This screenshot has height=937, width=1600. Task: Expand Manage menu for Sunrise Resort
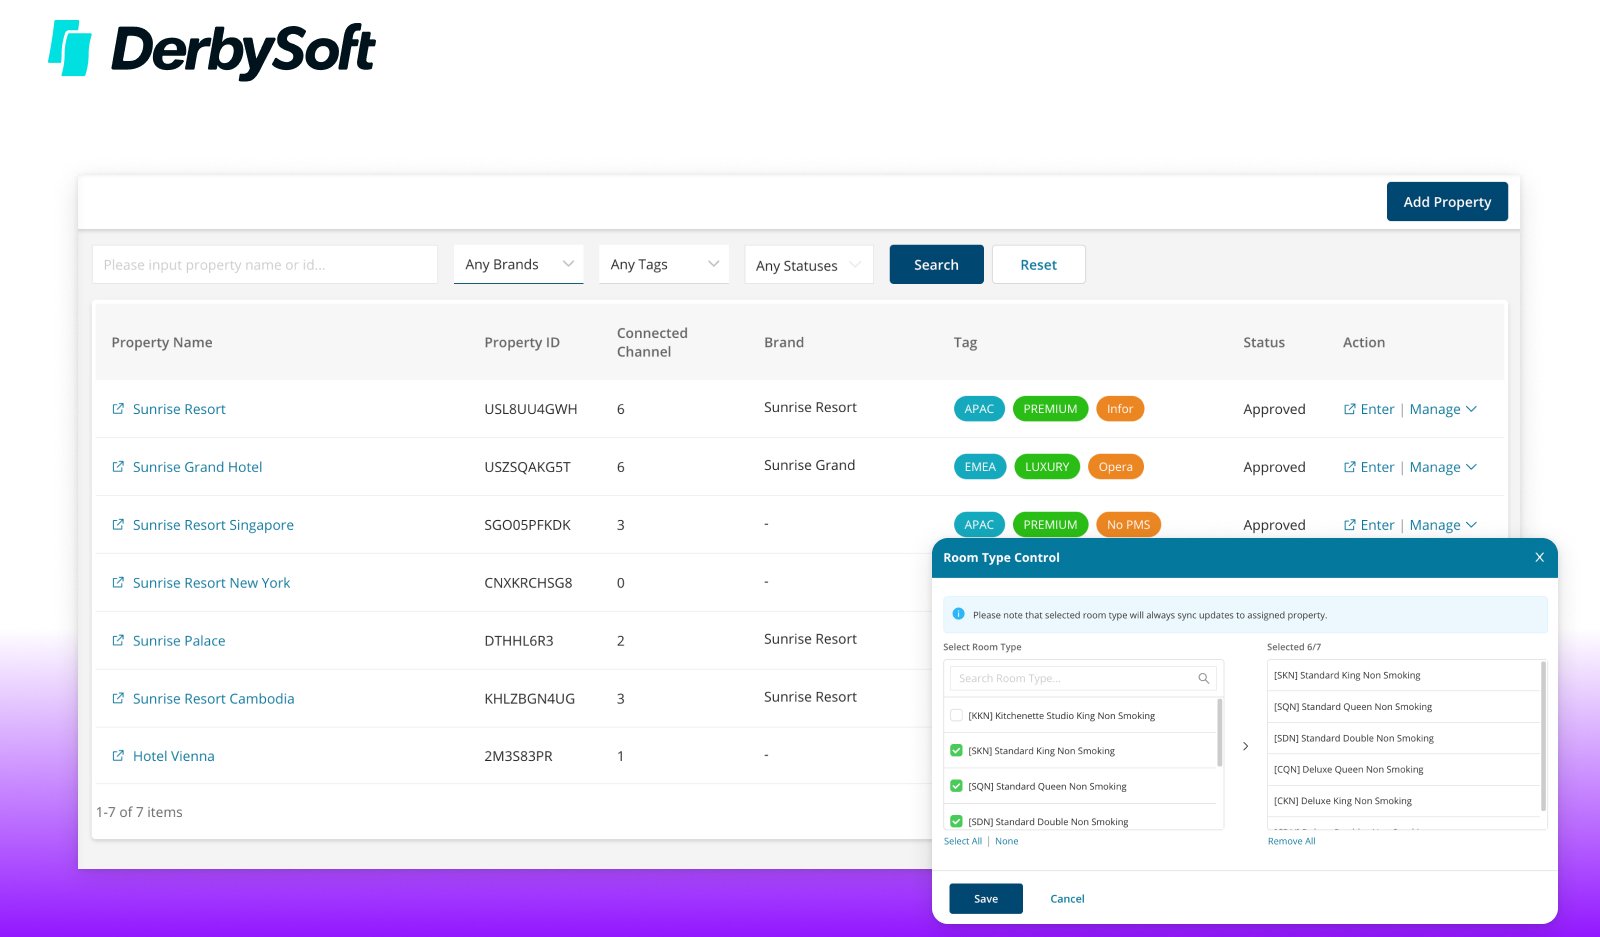[x=1443, y=409]
